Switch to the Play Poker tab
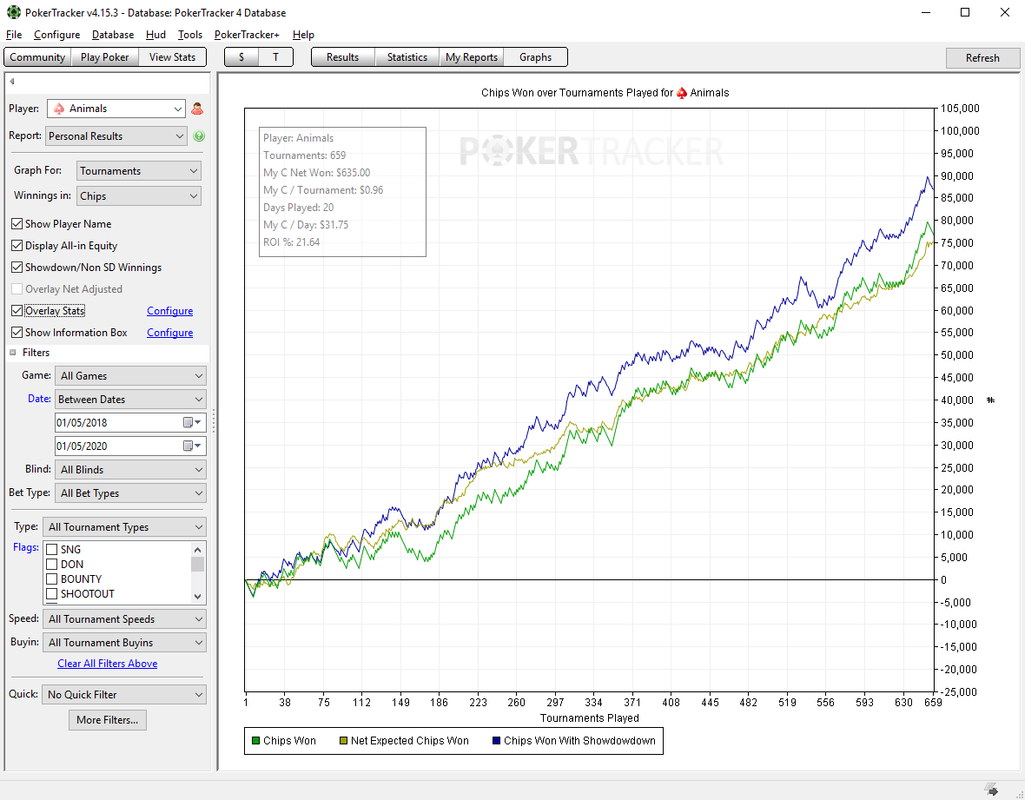The height and width of the screenshot is (800, 1025). pyautogui.click(x=105, y=58)
